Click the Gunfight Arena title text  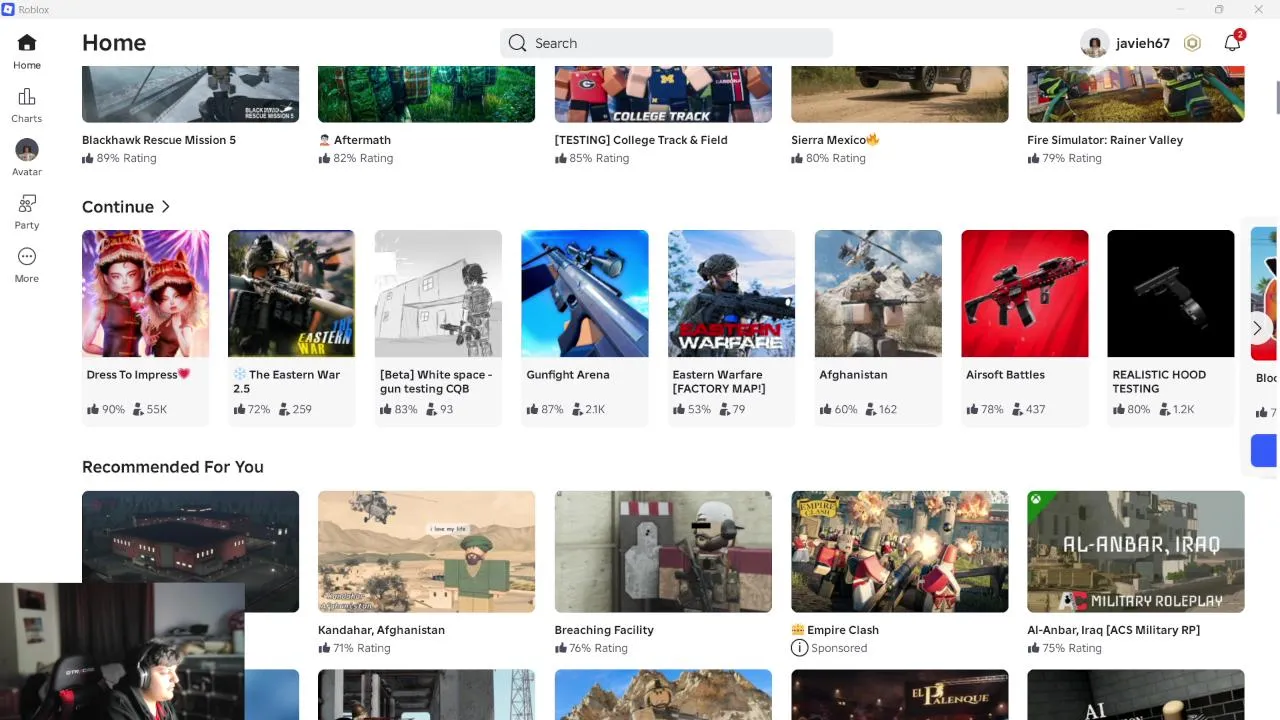pyautogui.click(x=568, y=375)
